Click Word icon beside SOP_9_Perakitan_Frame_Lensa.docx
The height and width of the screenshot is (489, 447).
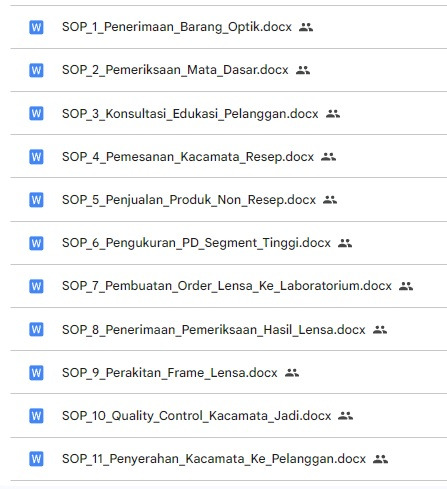click(36, 373)
